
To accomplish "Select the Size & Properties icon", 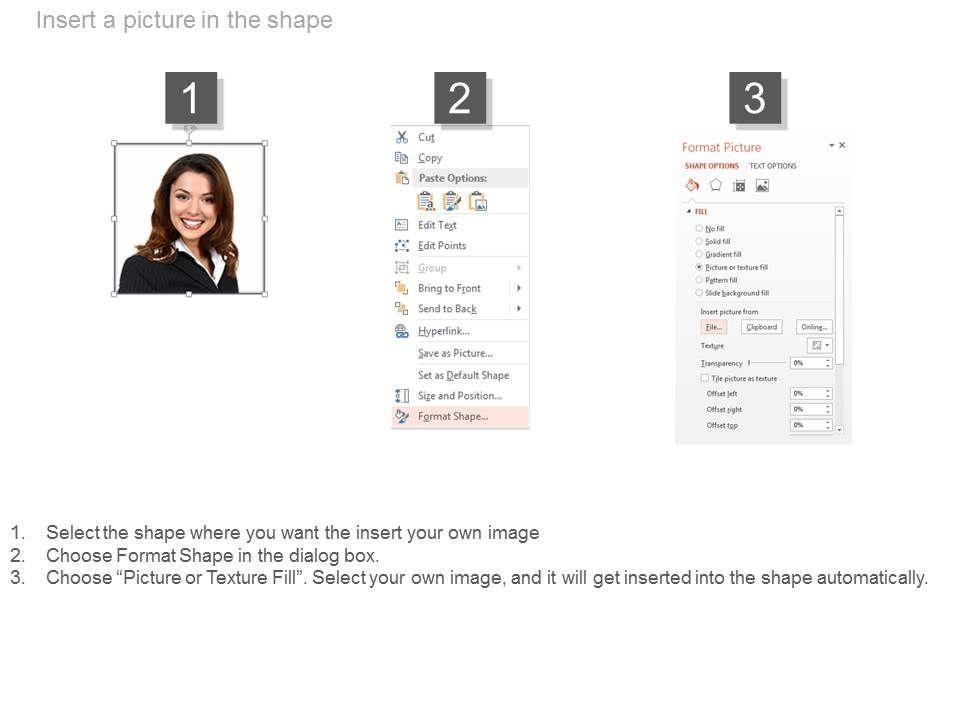I will [739, 186].
